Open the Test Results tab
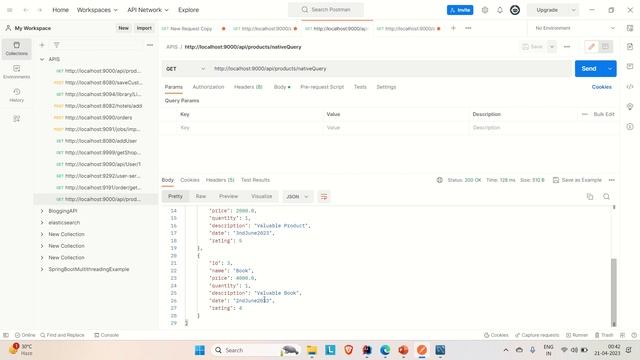 click(256, 180)
